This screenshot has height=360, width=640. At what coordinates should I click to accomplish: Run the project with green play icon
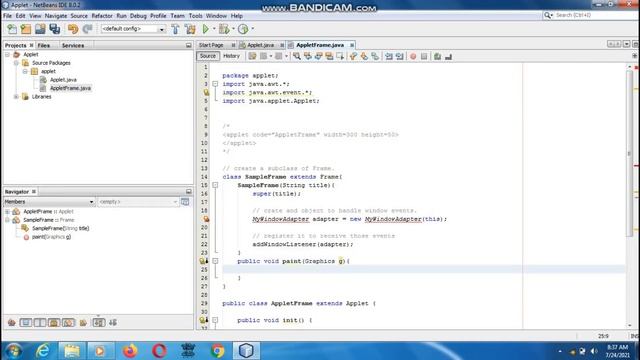[206, 29]
